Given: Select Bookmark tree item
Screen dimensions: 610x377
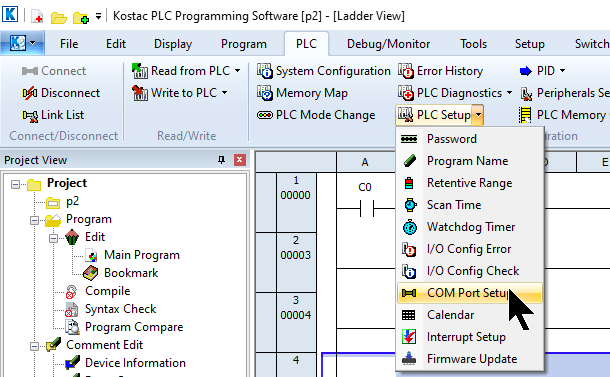Looking at the screenshot, I should pyautogui.click(x=131, y=273).
